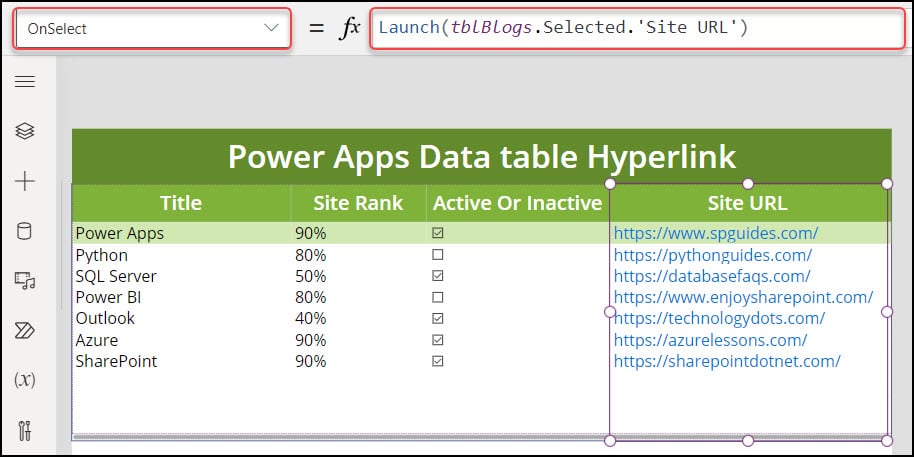Click the Site URL column header

[x=748, y=203]
